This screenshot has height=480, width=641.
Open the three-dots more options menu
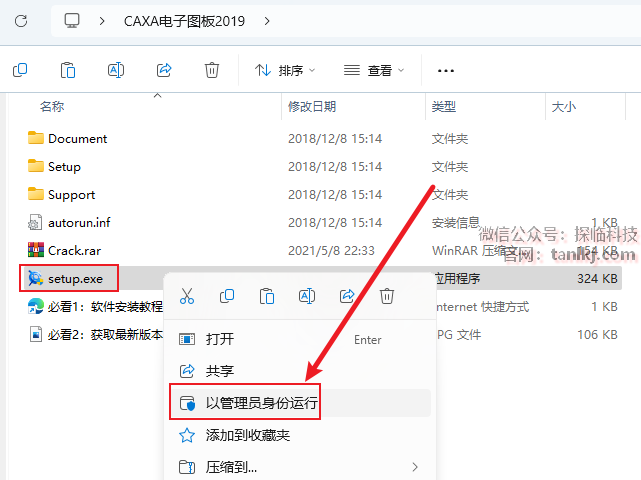click(446, 71)
